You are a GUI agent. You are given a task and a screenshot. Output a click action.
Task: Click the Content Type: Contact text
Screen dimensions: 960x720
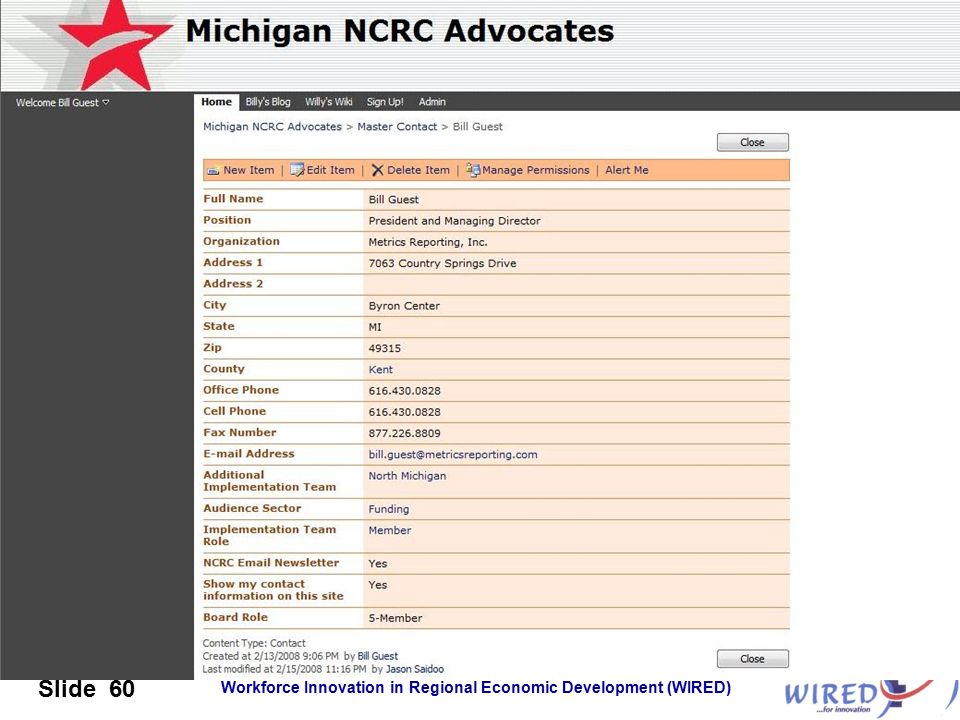click(x=254, y=643)
